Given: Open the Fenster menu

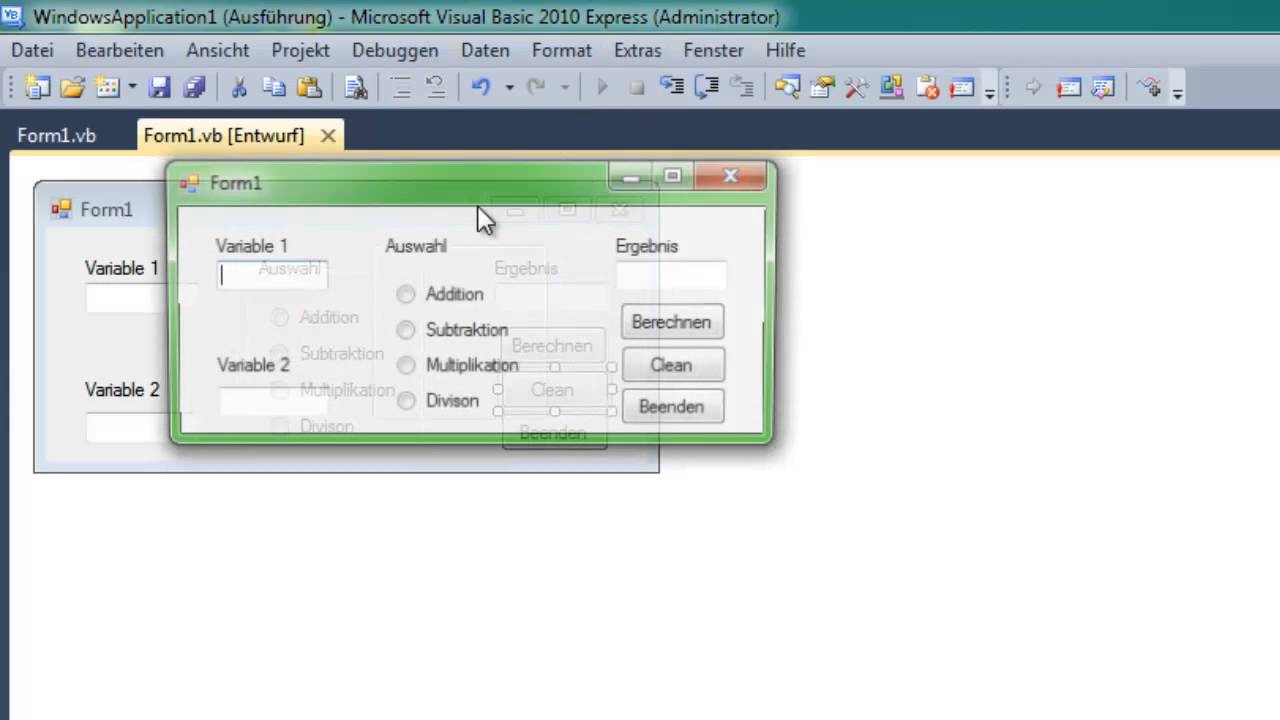Looking at the screenshot, I should 714,50.
